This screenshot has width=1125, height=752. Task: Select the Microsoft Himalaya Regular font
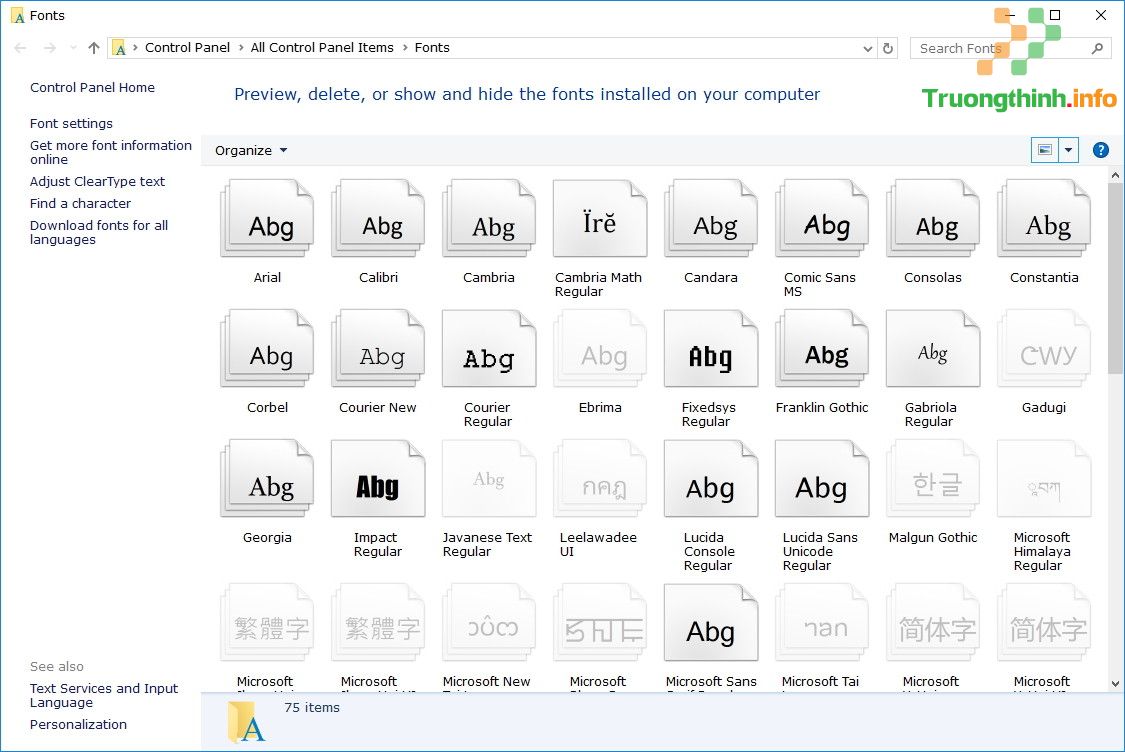click(x=1044, y=479)
